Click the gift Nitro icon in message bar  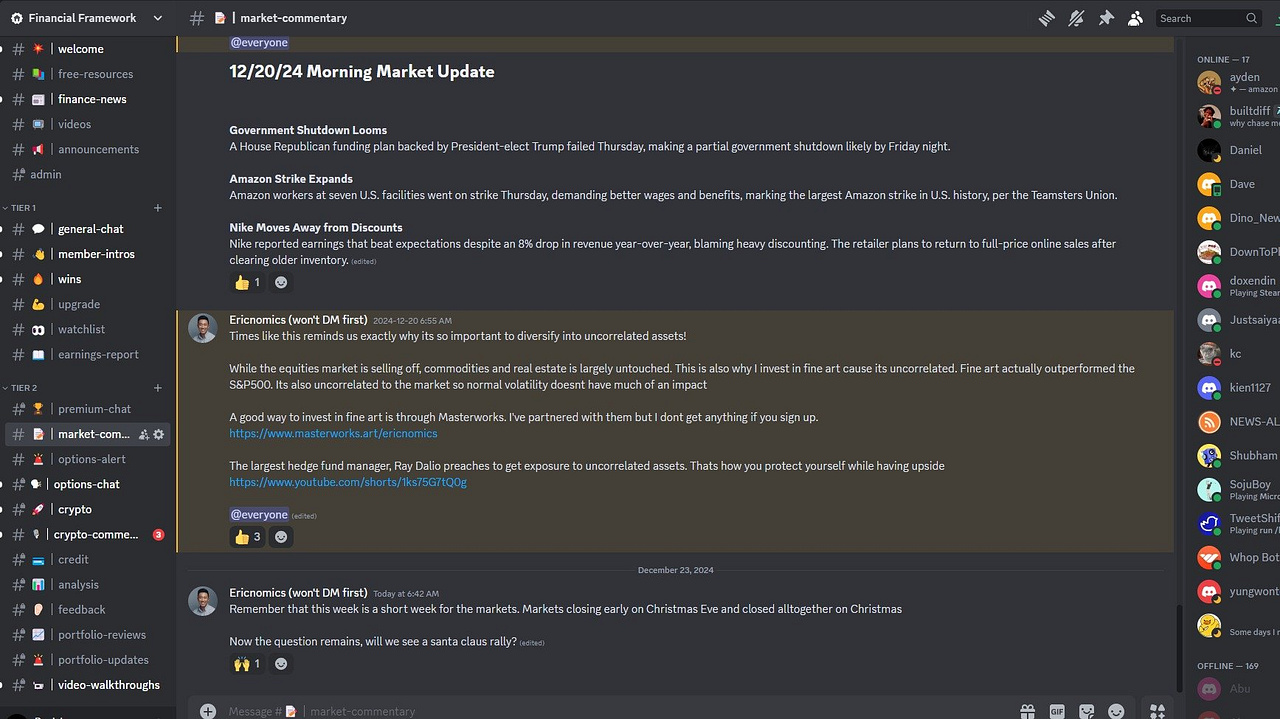tap(1027, 711)
